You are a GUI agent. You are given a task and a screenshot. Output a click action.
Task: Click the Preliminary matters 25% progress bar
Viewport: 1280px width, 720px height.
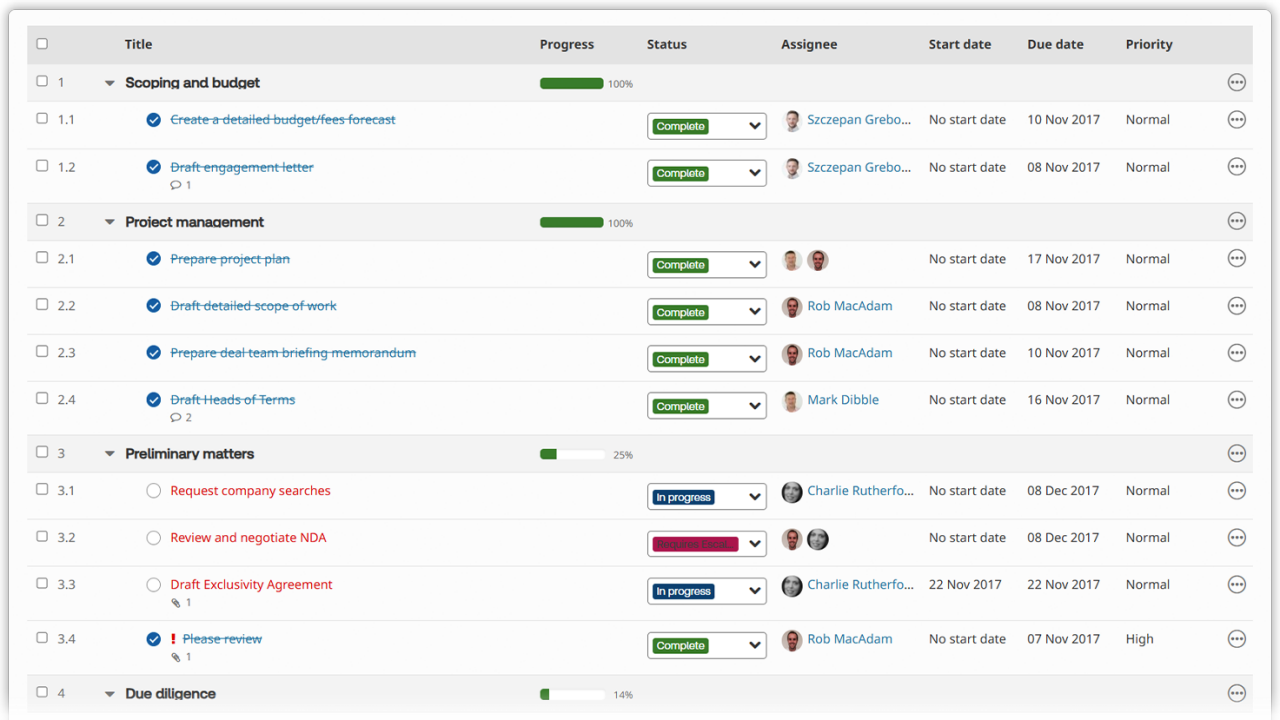point(572,455)
